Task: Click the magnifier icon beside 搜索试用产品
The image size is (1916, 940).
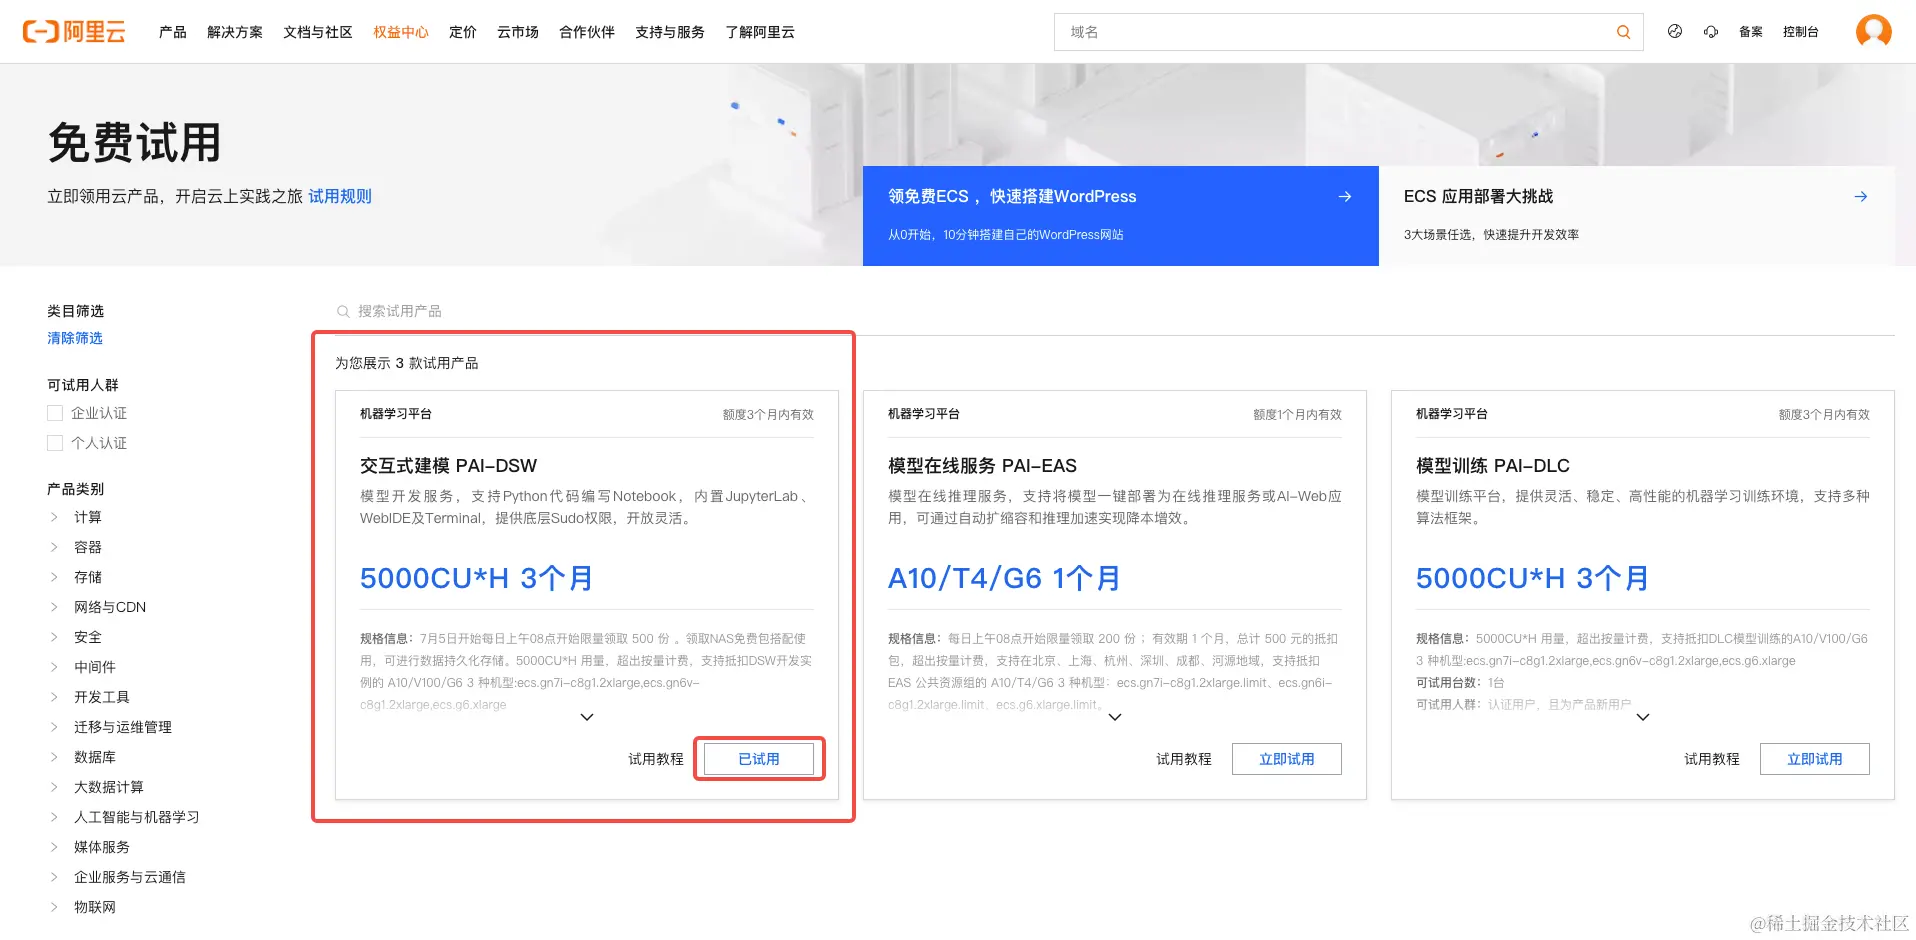Action: coord(343,312)
